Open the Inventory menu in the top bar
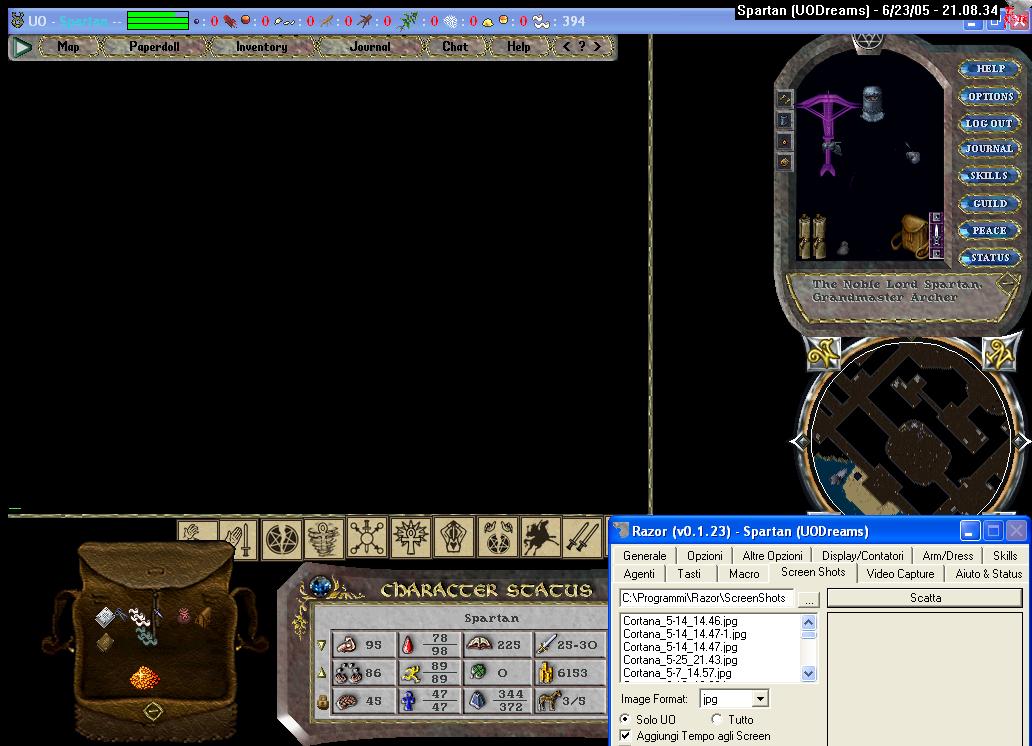The width and height of the screenshot is (1032, 746). pos(261,47)
